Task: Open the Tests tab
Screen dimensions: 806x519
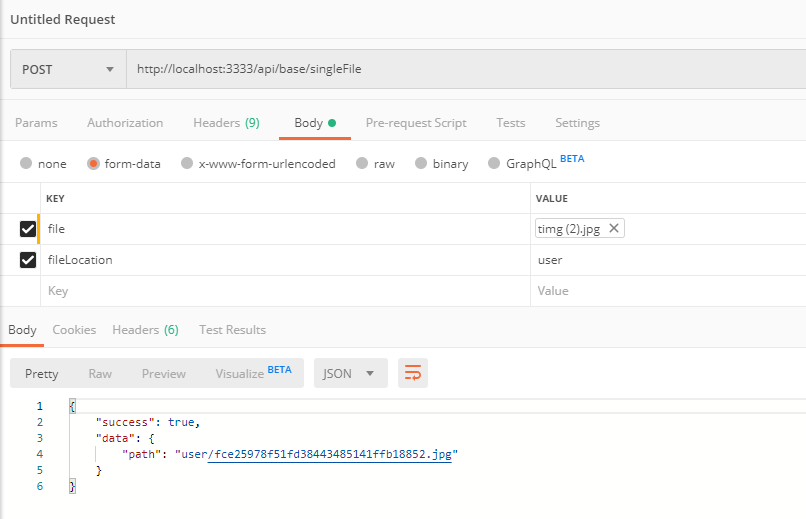Action: tap(510, 123)
